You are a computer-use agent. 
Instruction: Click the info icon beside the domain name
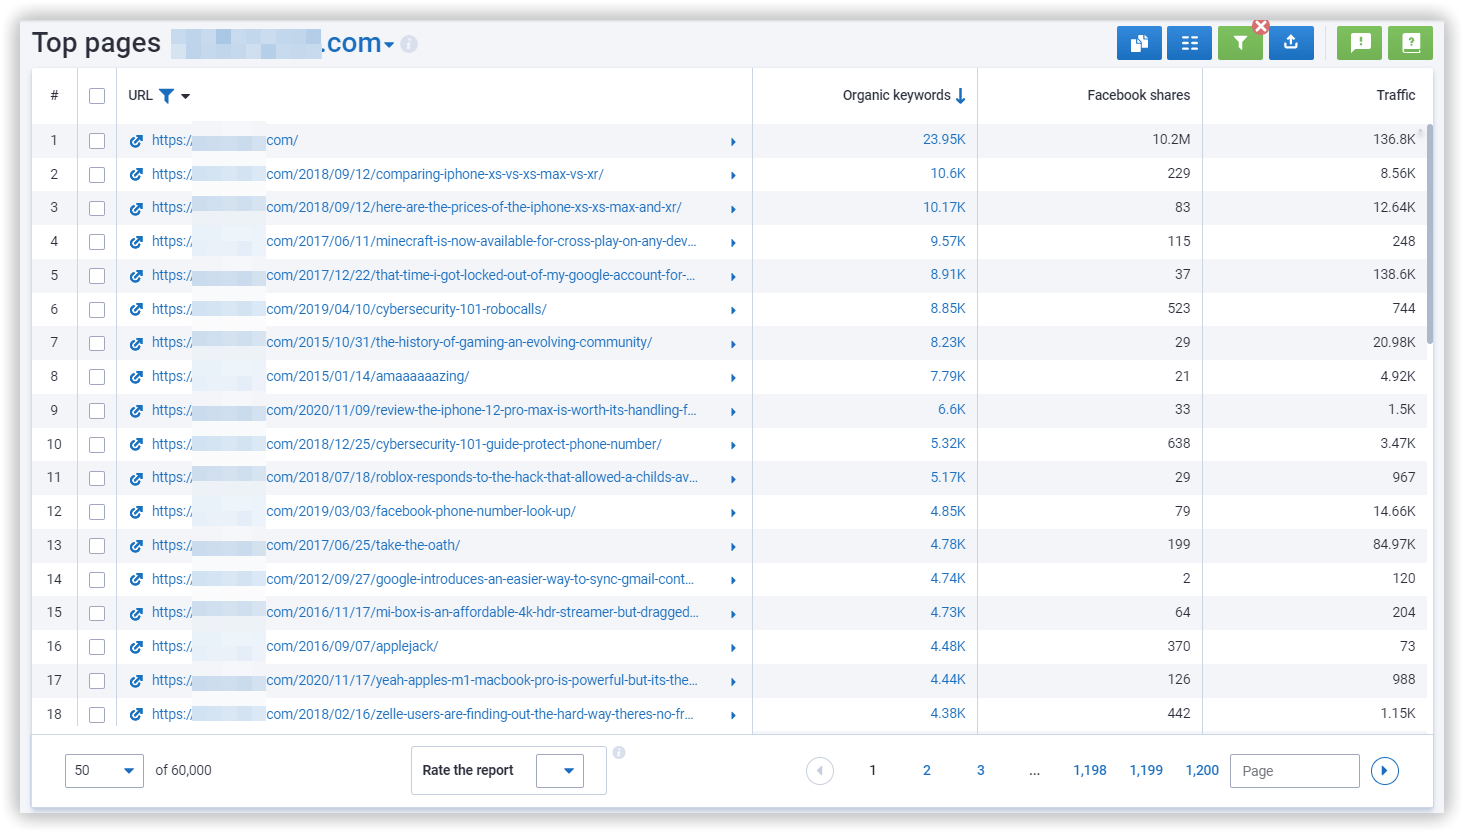(x=408, y=43)
